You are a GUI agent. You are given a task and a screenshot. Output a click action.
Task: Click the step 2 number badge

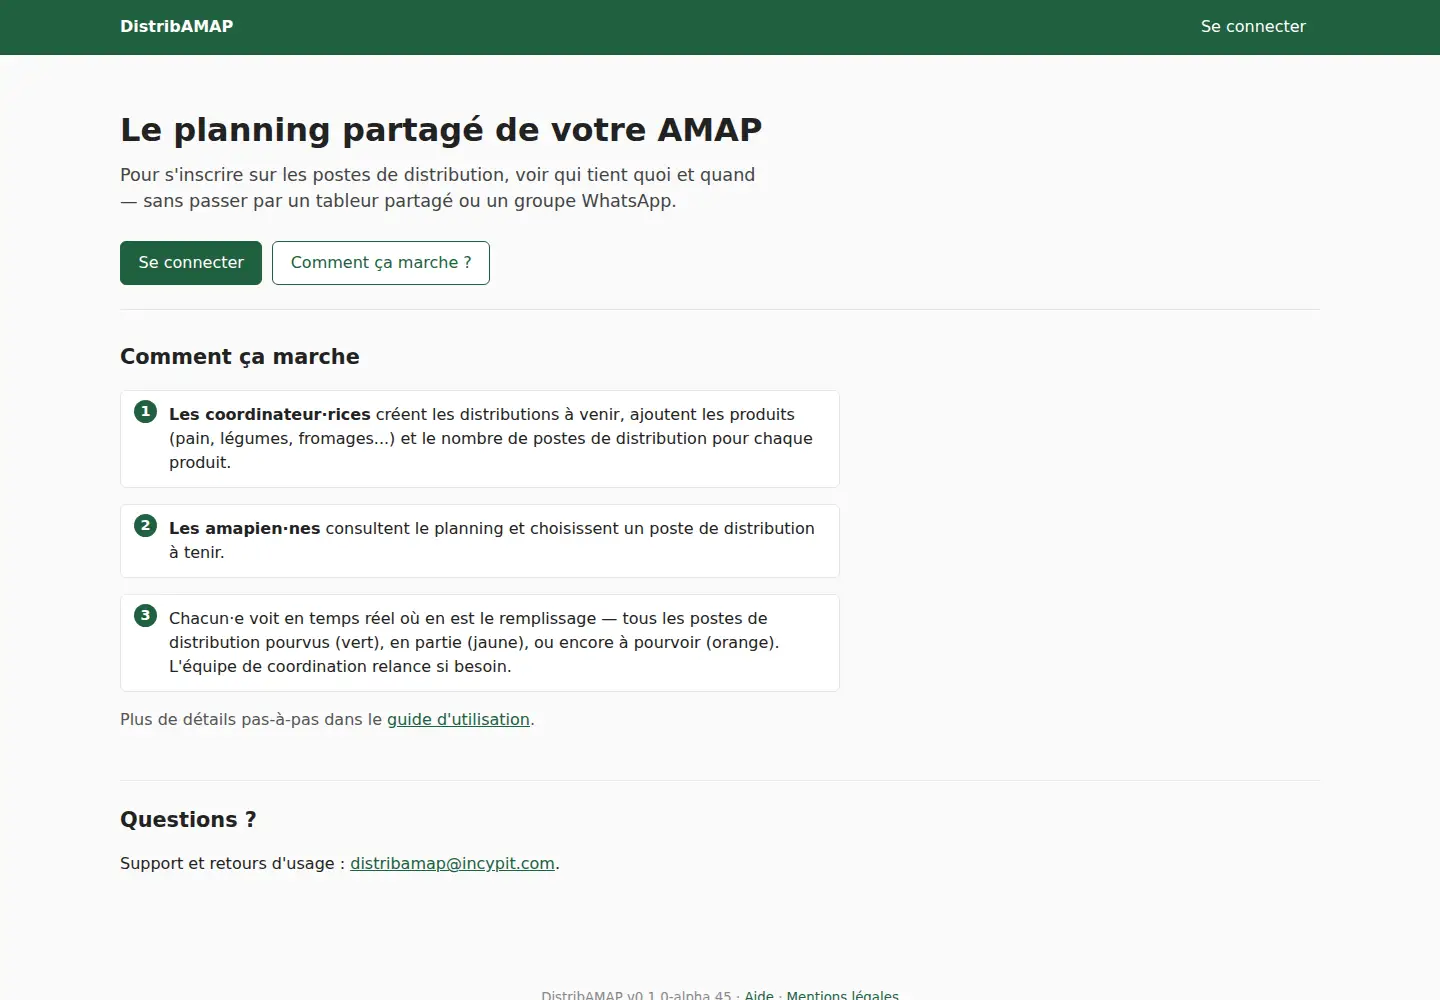tap(145, 525)
